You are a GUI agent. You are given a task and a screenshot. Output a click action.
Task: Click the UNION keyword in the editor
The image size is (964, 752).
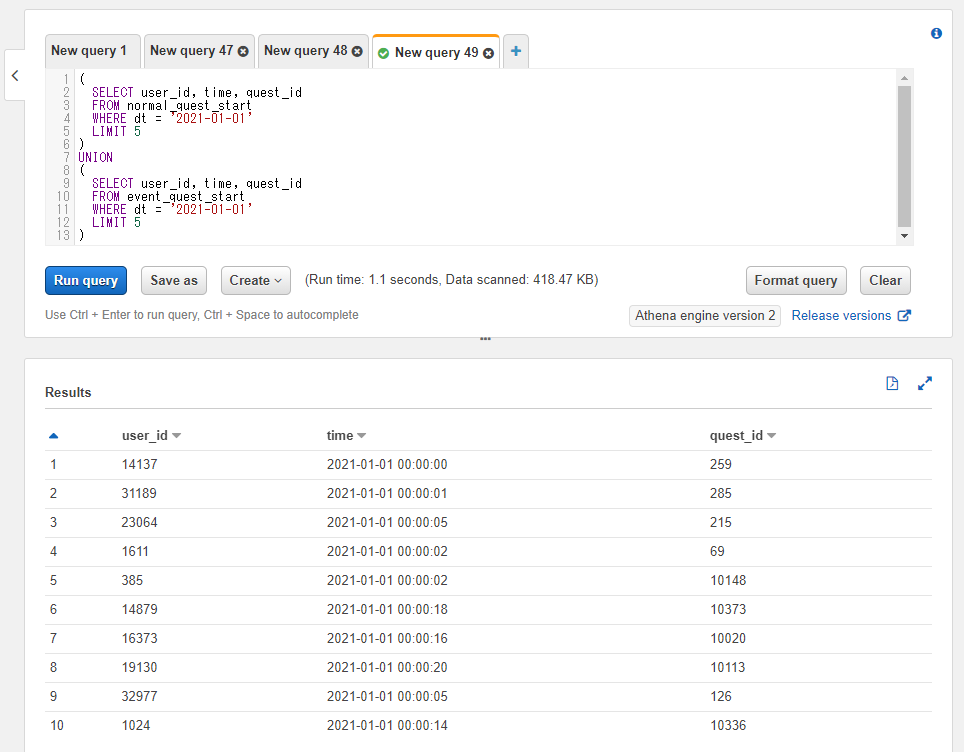(x=95, y=157)
